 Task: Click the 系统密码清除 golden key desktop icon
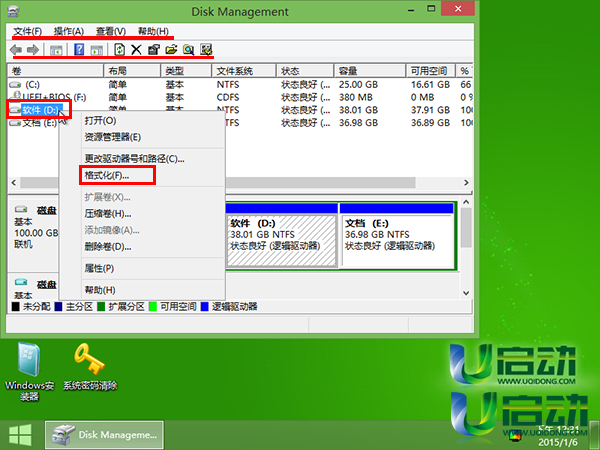[x=90, y=366]
